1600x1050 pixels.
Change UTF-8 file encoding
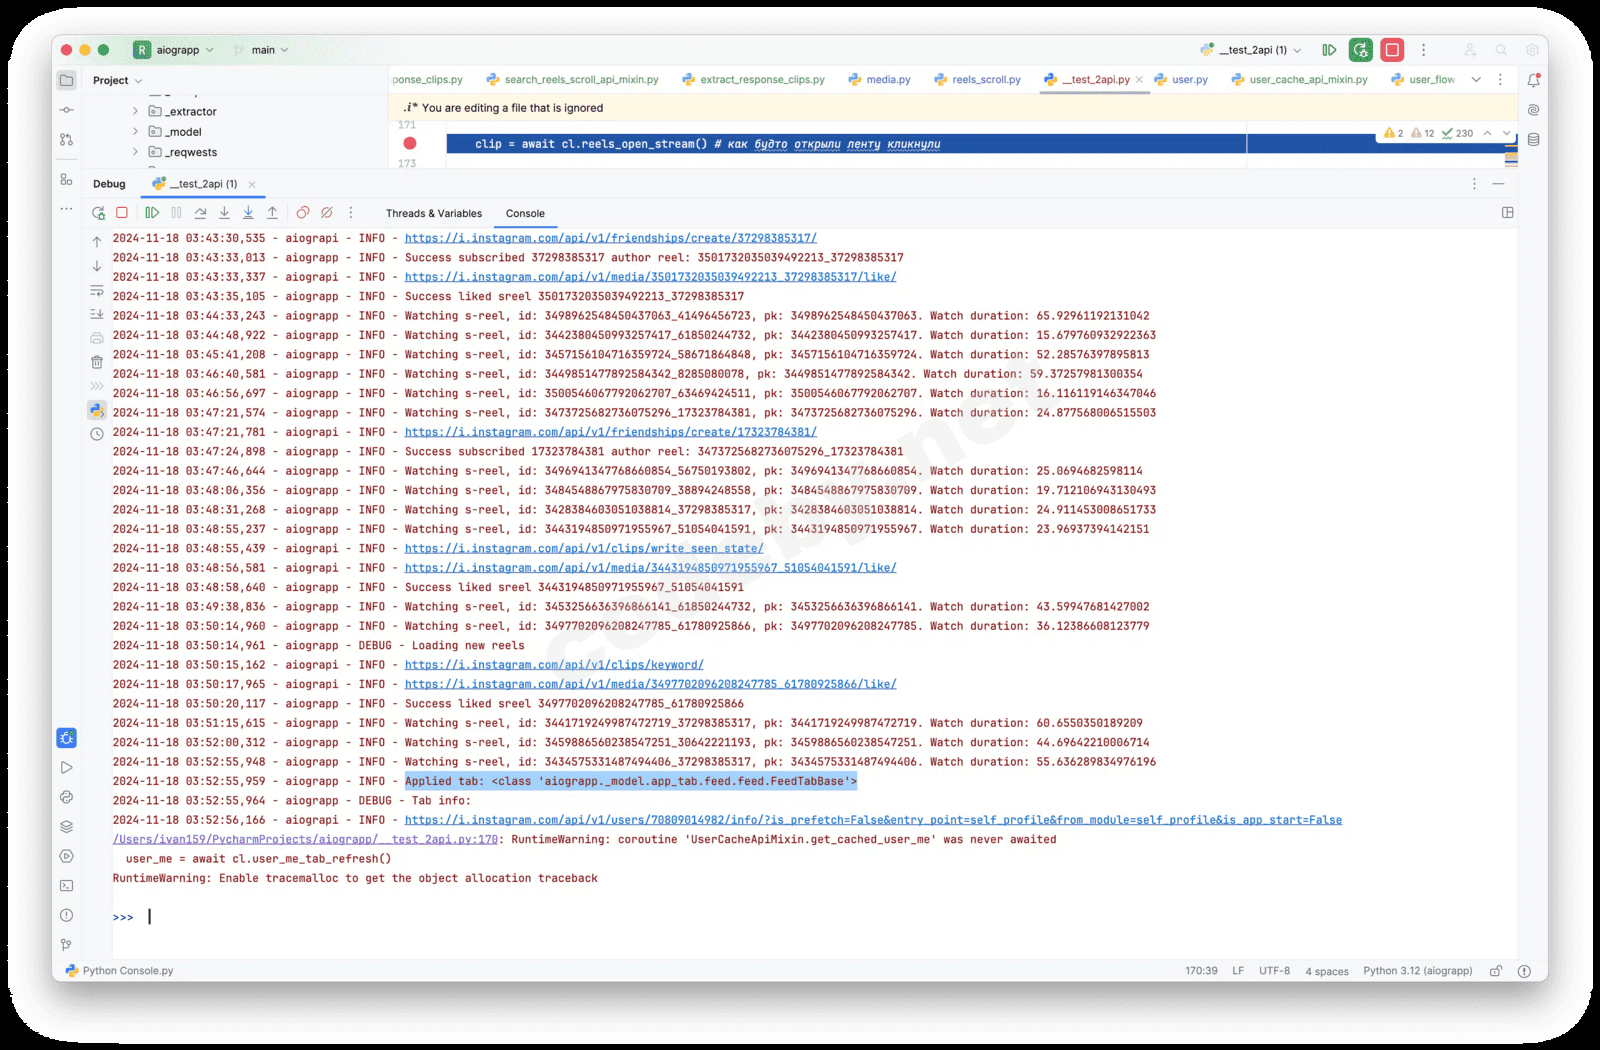[1274, 971]
